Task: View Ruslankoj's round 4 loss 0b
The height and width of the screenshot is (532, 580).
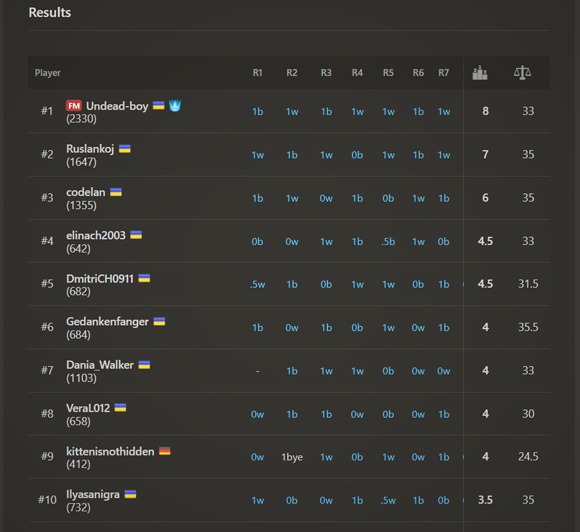Action: tap(357, 155)
